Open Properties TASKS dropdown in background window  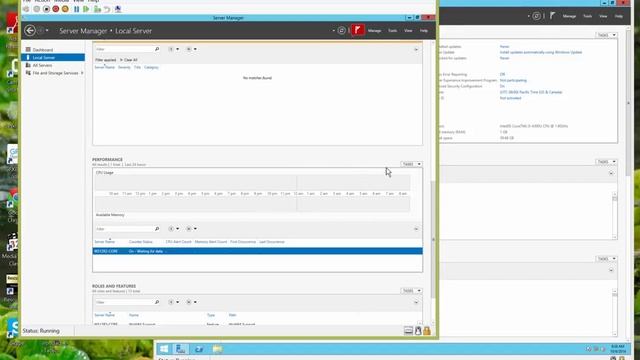pos(606,35)
